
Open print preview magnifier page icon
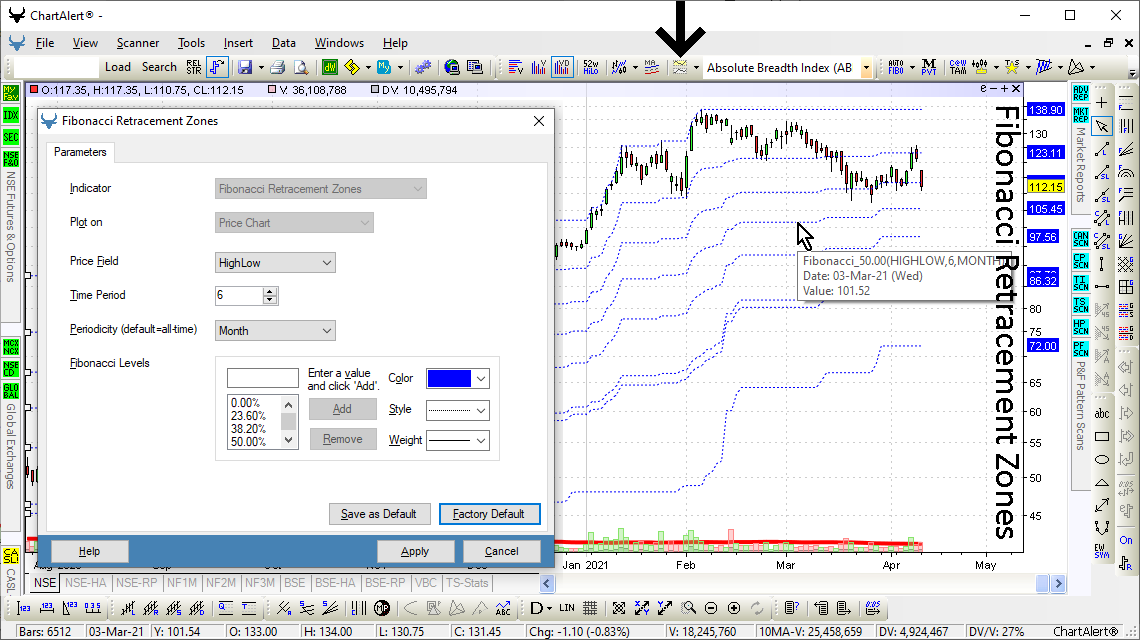(301, 68)
